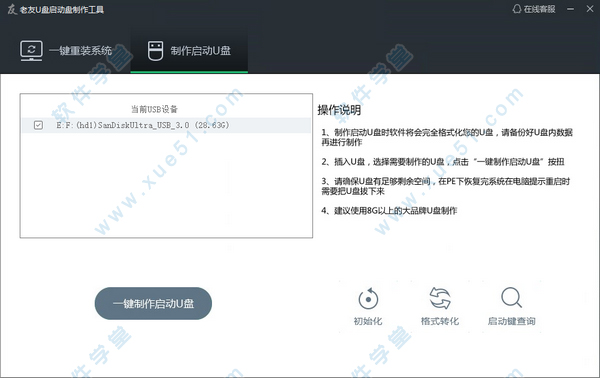Close the 老友U盘启动盘制作工具 window
Screen dimensions: 600x378
[x=590, y=9]
